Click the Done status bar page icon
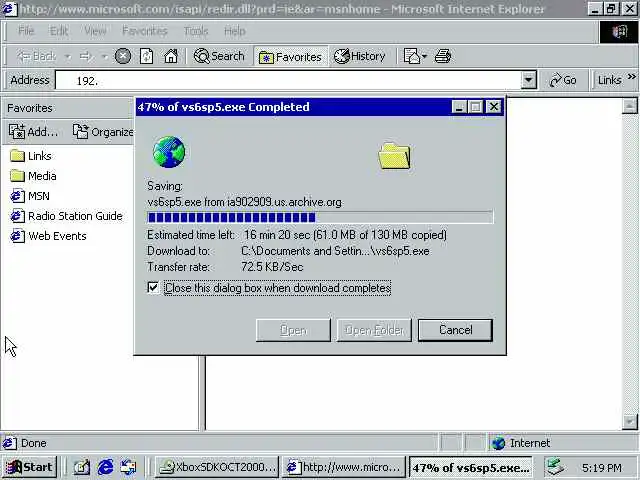This screenshot has height=480, width=640. [x=10, y=443]
